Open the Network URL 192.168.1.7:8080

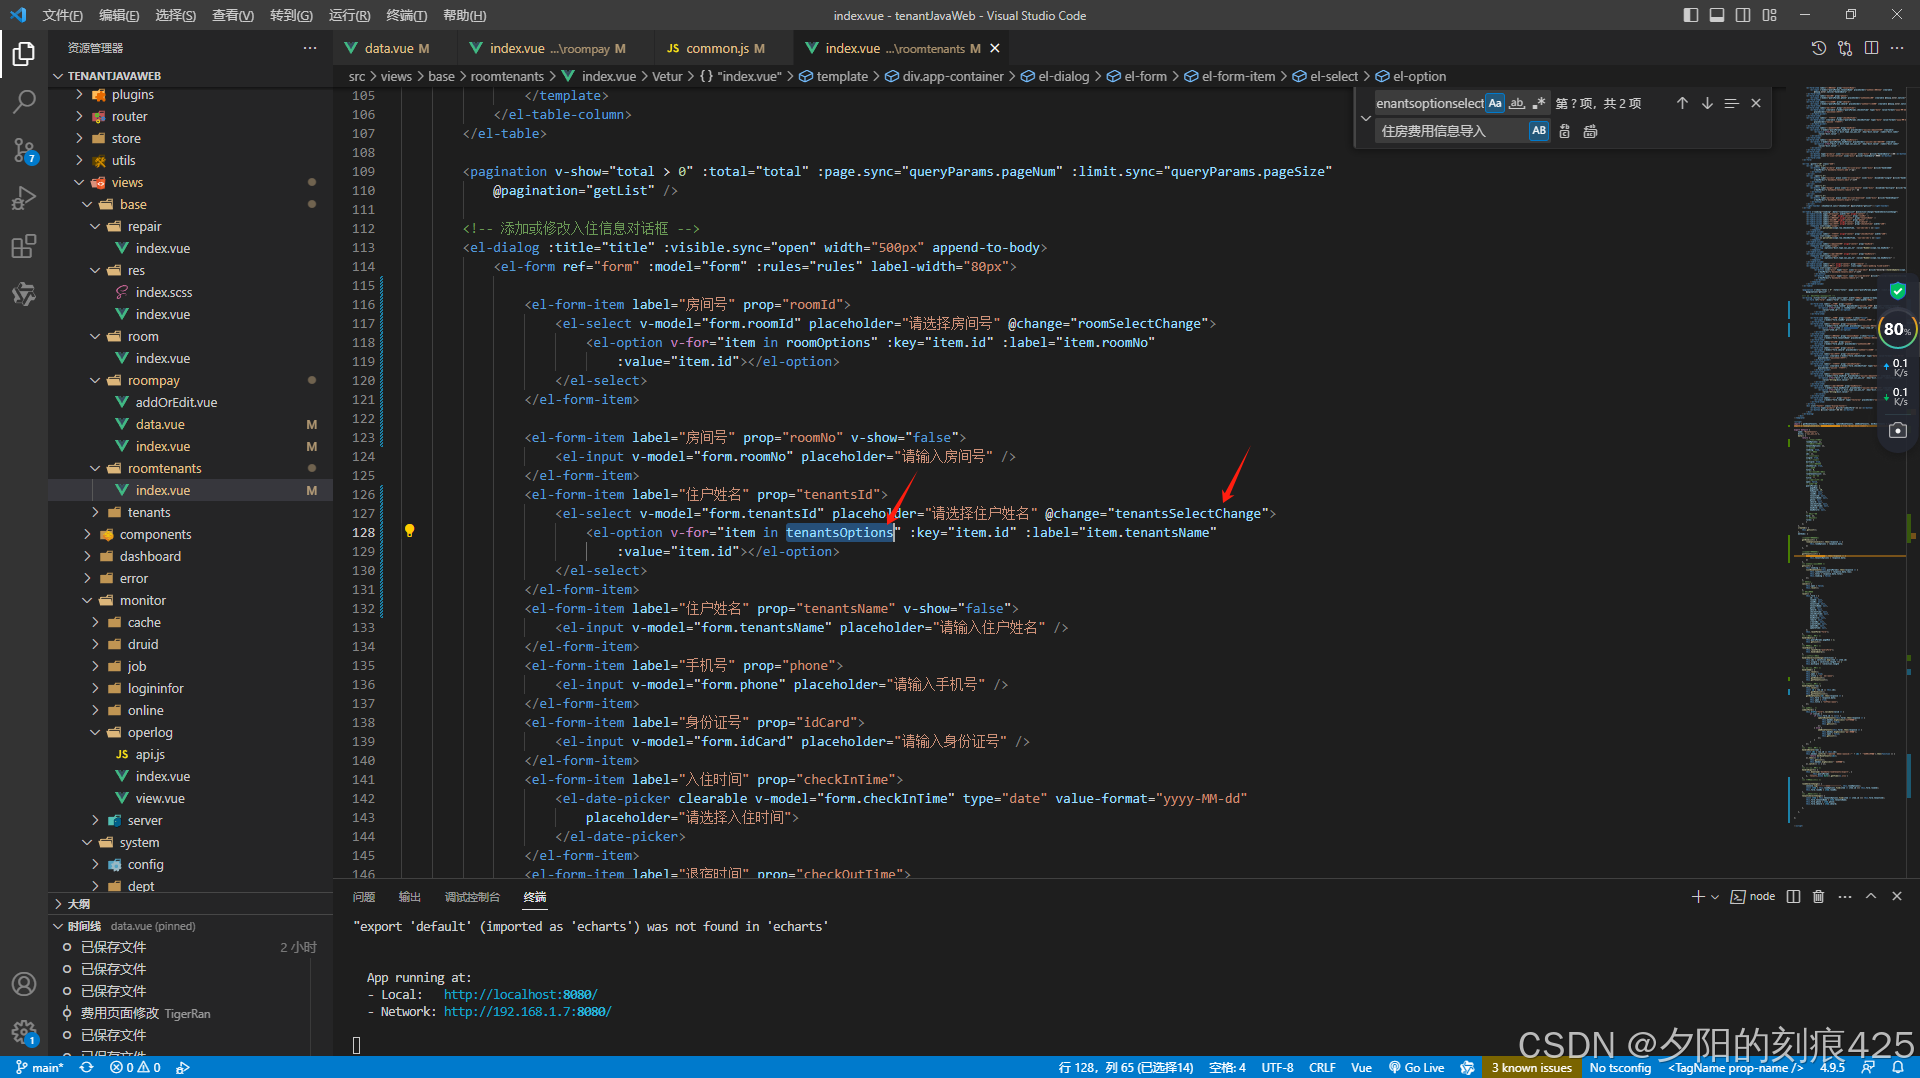click(x=527, y=1011)
